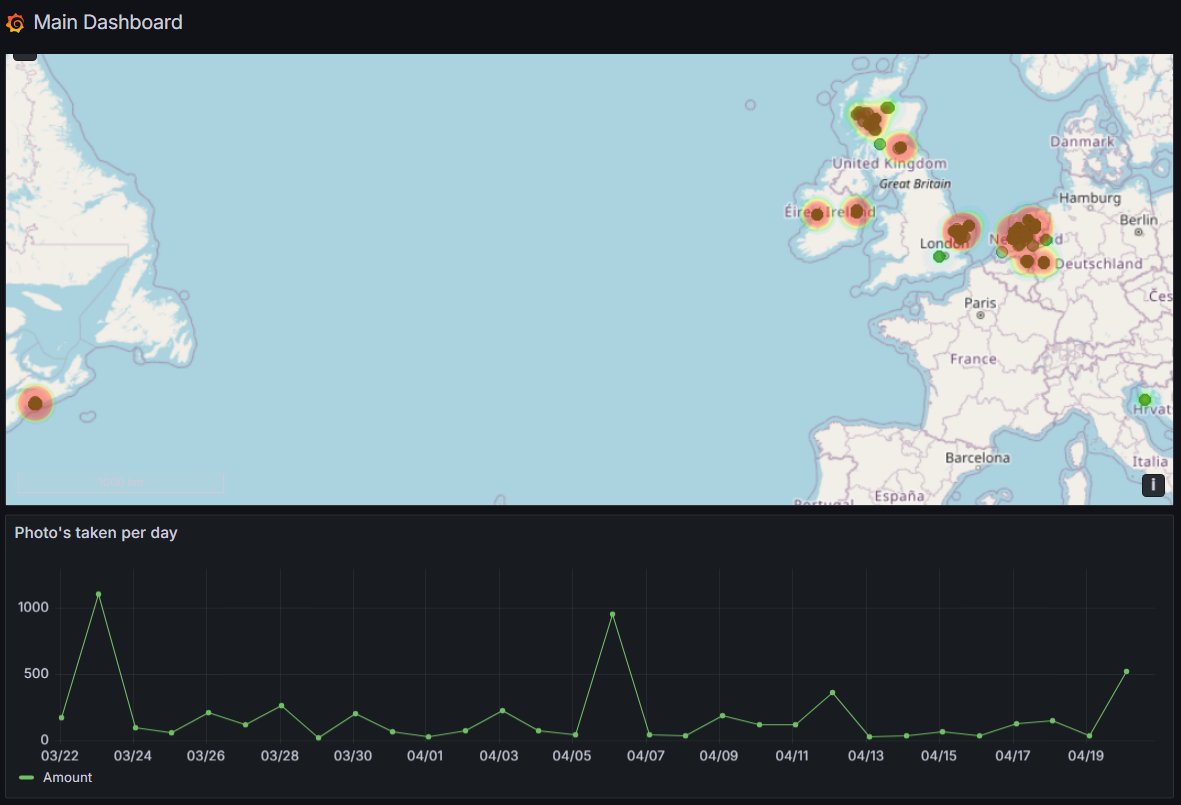The height and width of the screenshot is (805, 1181).
Task: Open the map attribution info button
Action: [x=1153, y=485]
